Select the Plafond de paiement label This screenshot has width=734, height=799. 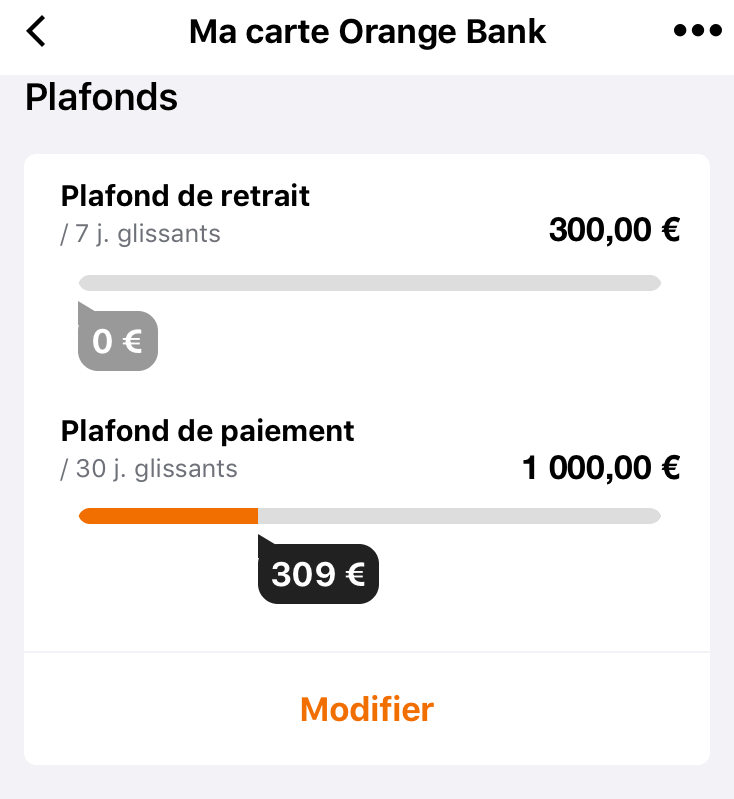207,431
